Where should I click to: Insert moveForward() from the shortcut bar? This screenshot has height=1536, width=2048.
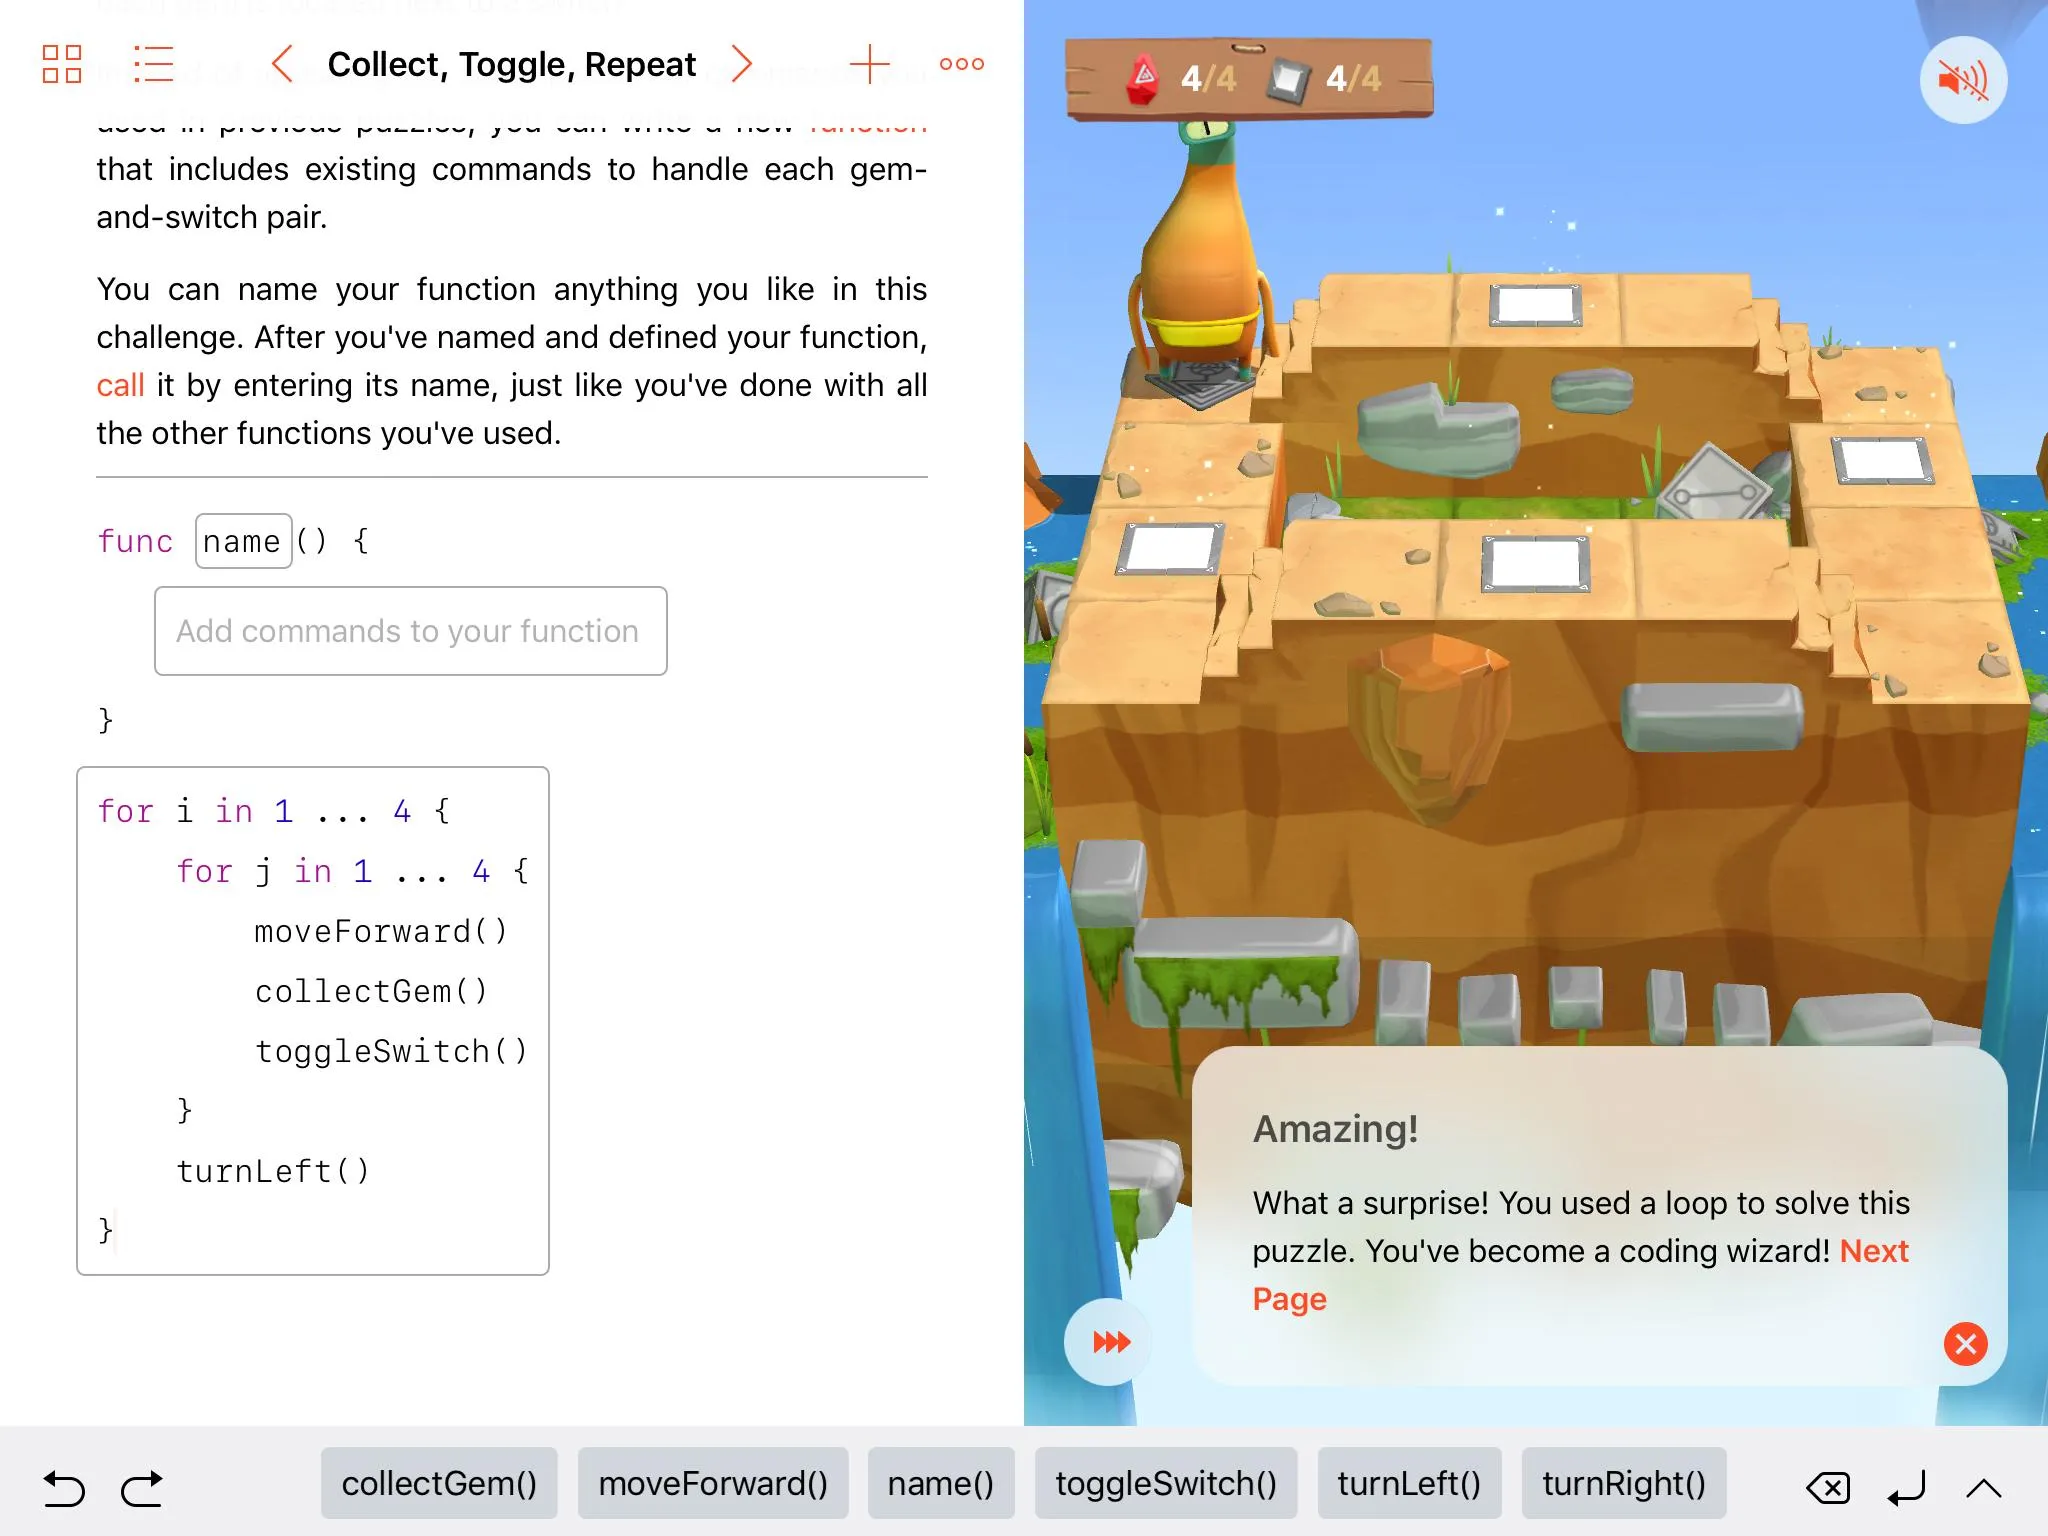point(713,1483)
